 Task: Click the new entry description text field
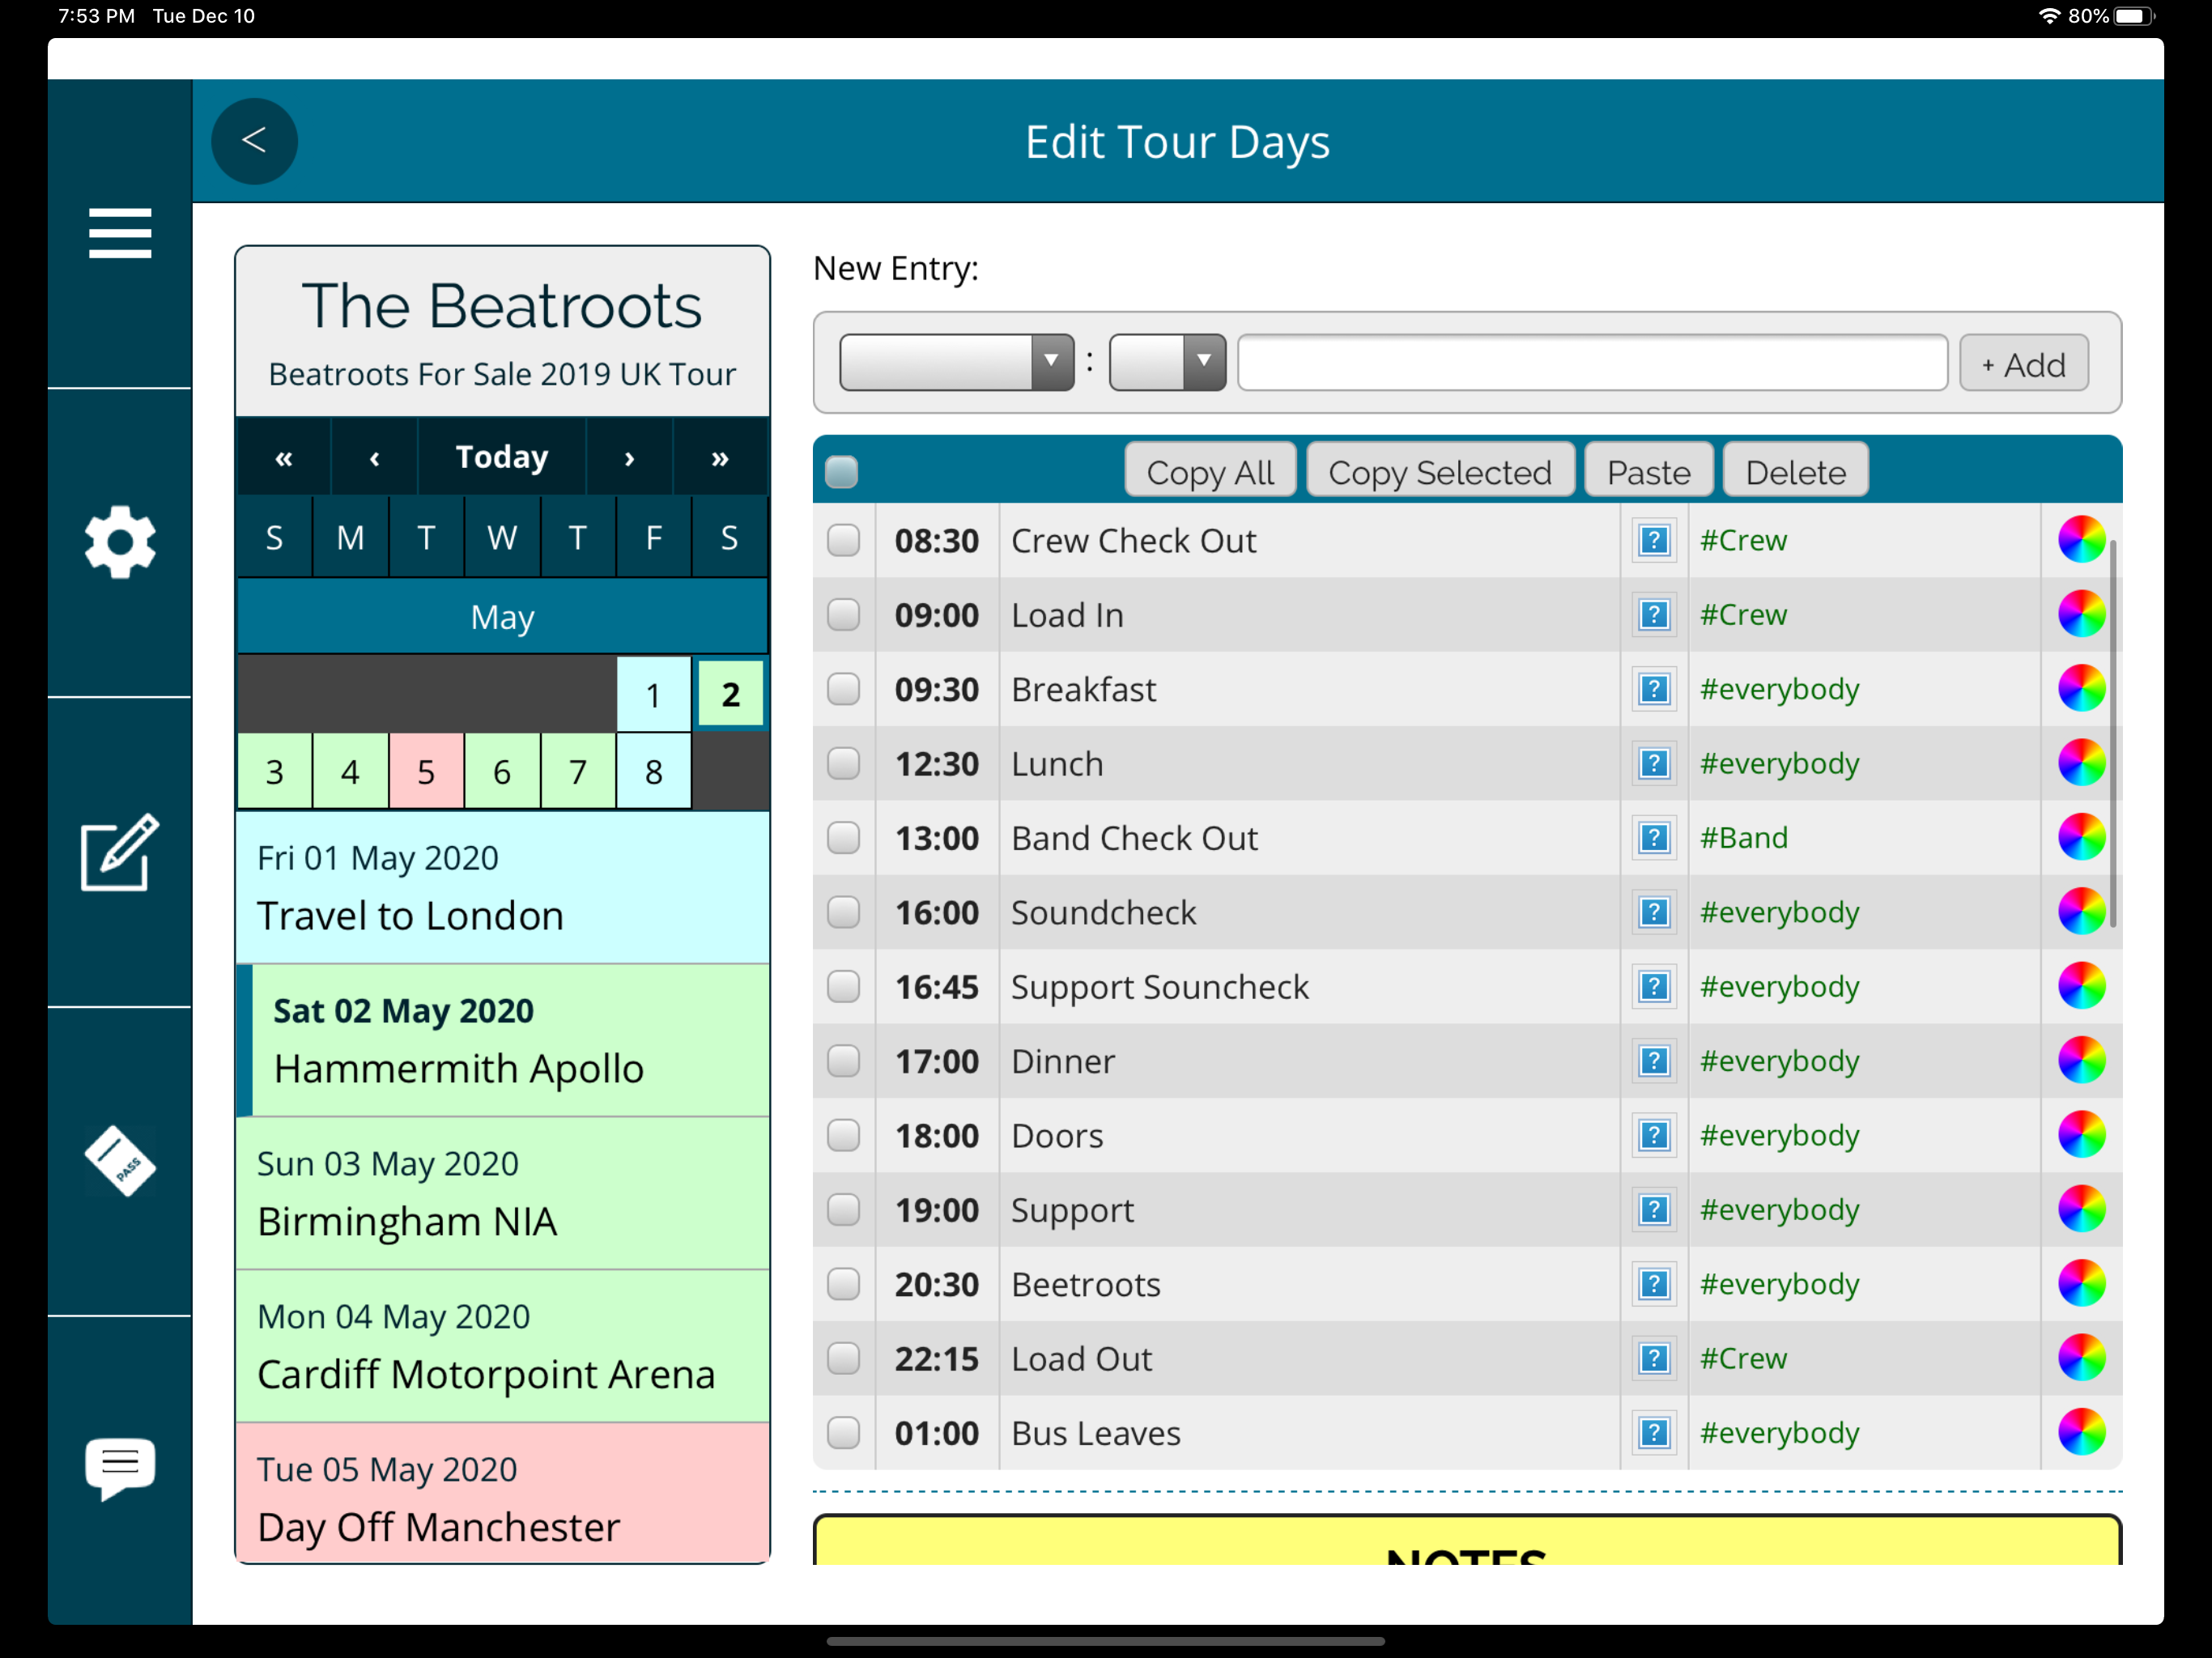[x=1592, y=362]
